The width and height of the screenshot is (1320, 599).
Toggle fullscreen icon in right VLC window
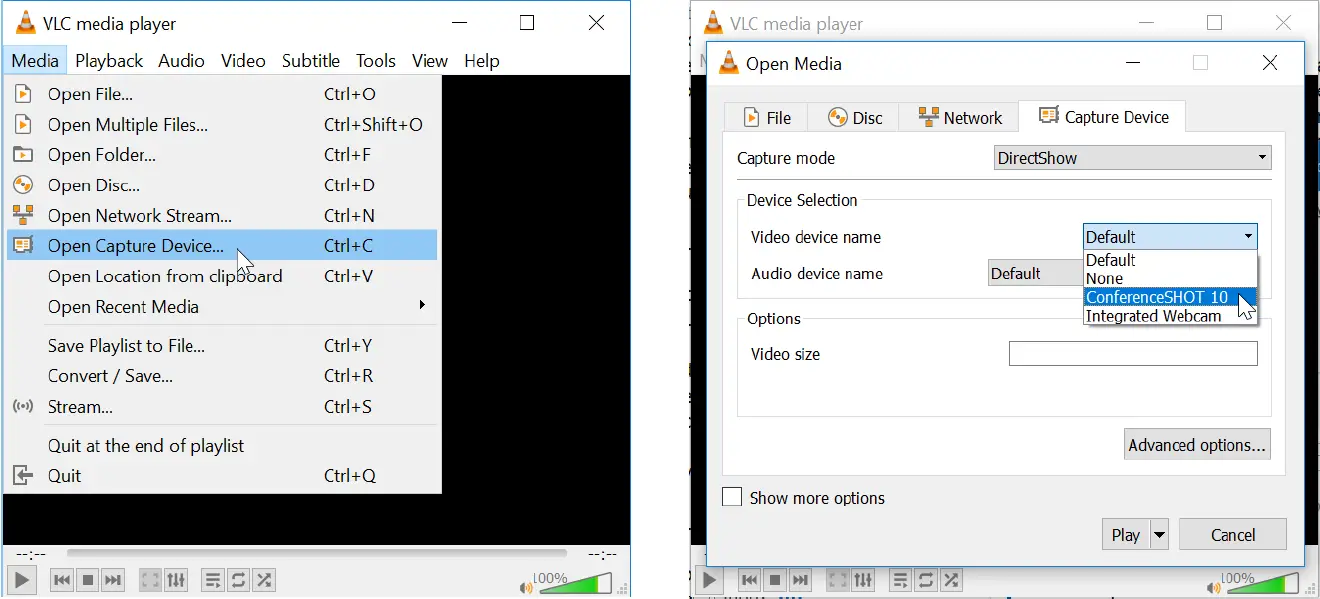pos(838,580)
